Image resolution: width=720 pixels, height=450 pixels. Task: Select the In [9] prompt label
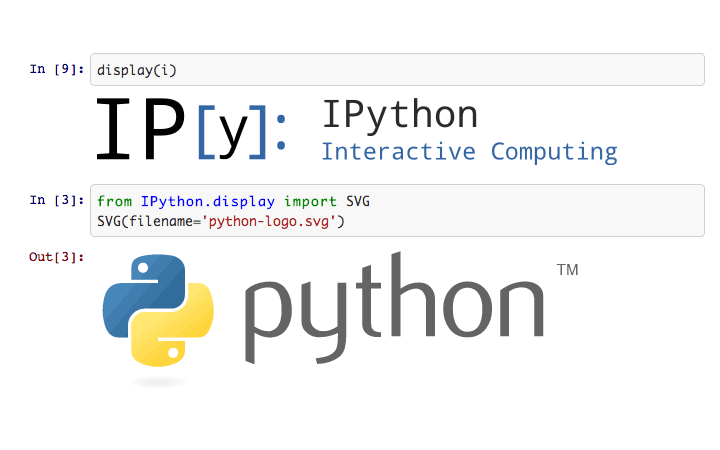click(x=57, y=69)
